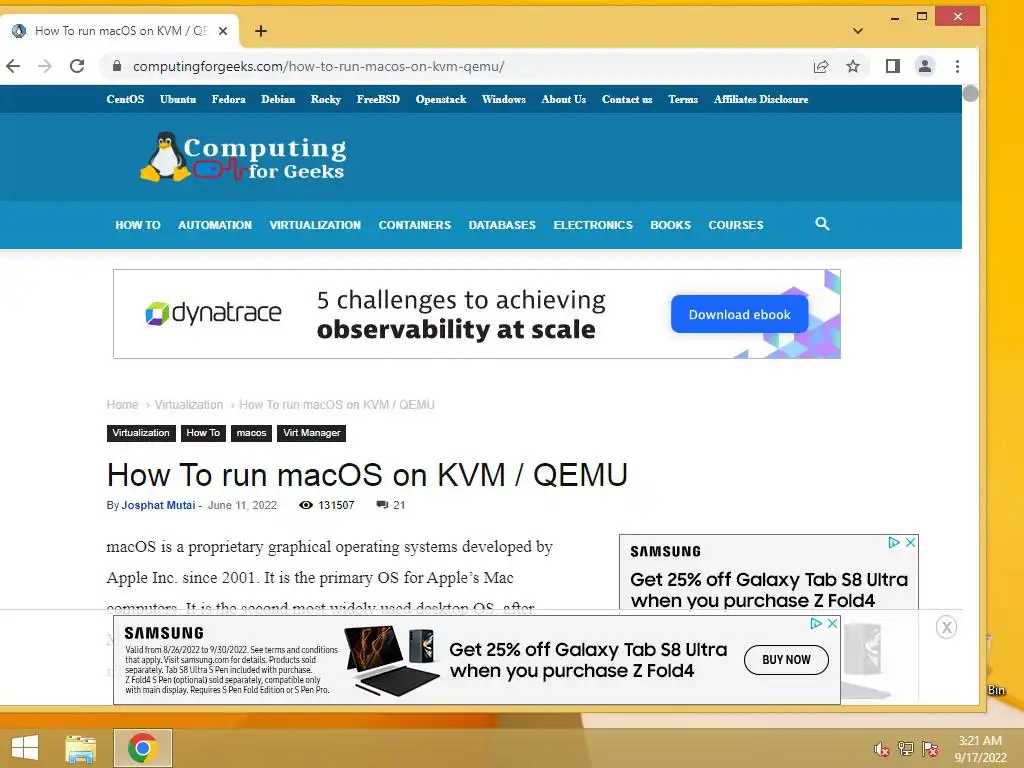
Task: Click the address bar URL
Action: tap(319, 66)
